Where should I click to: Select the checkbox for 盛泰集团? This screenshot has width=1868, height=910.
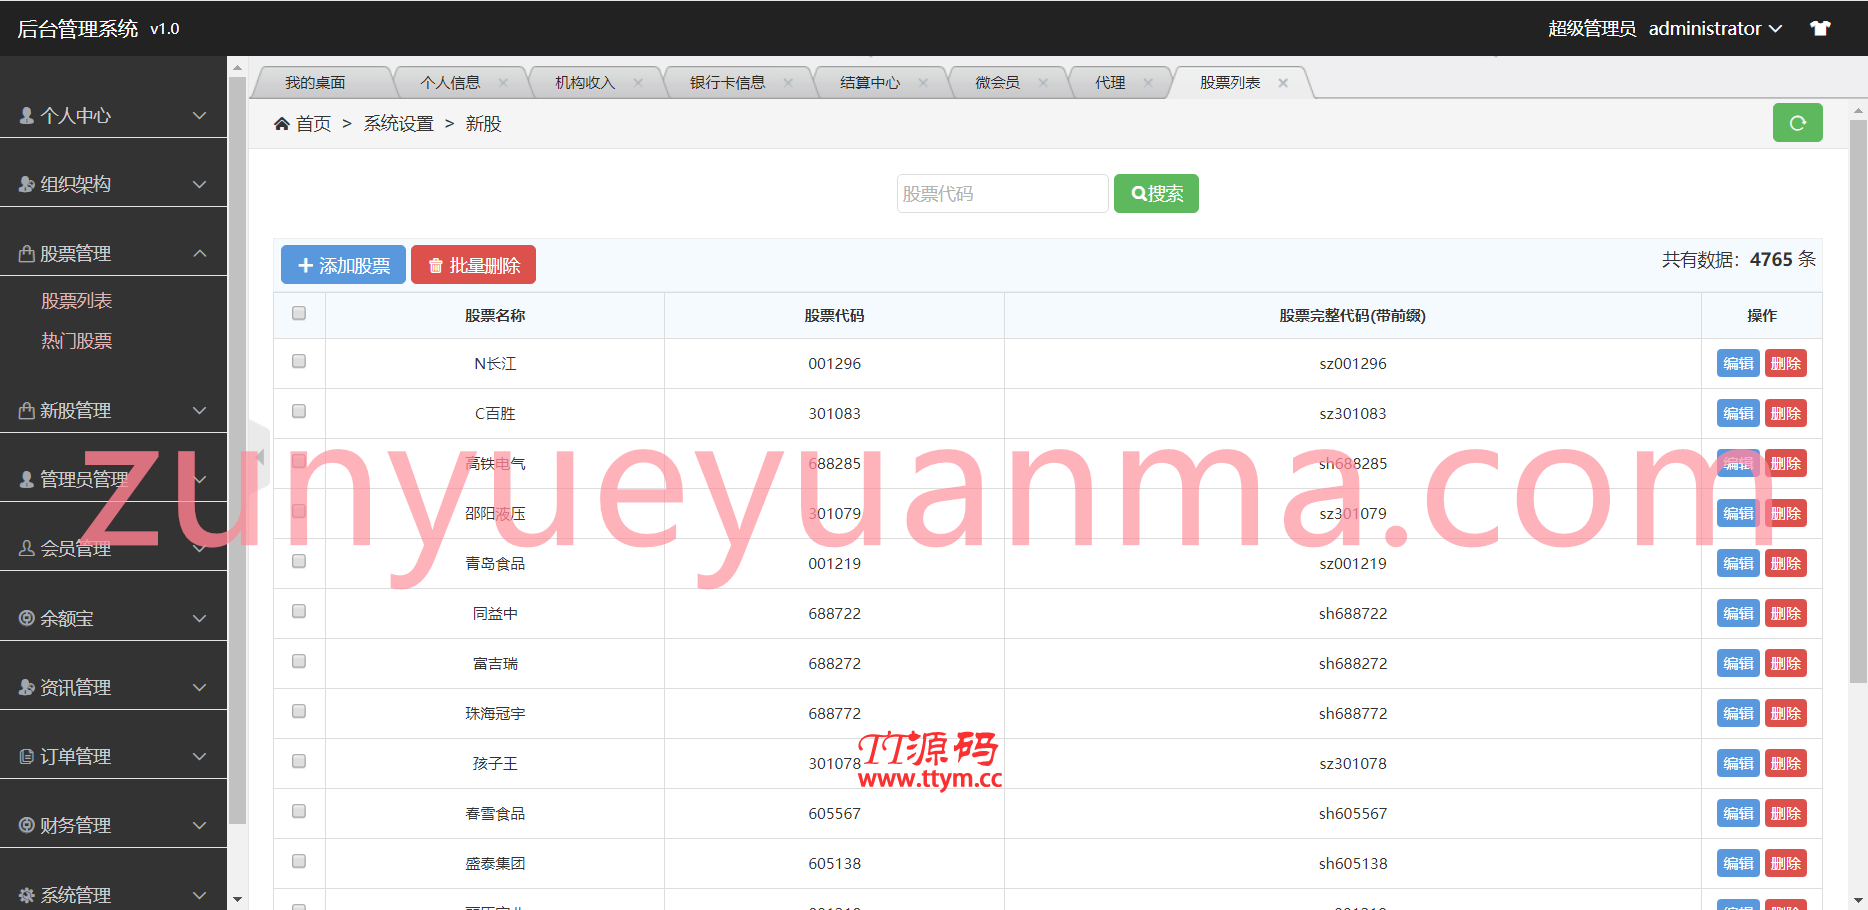coord(299,861)
